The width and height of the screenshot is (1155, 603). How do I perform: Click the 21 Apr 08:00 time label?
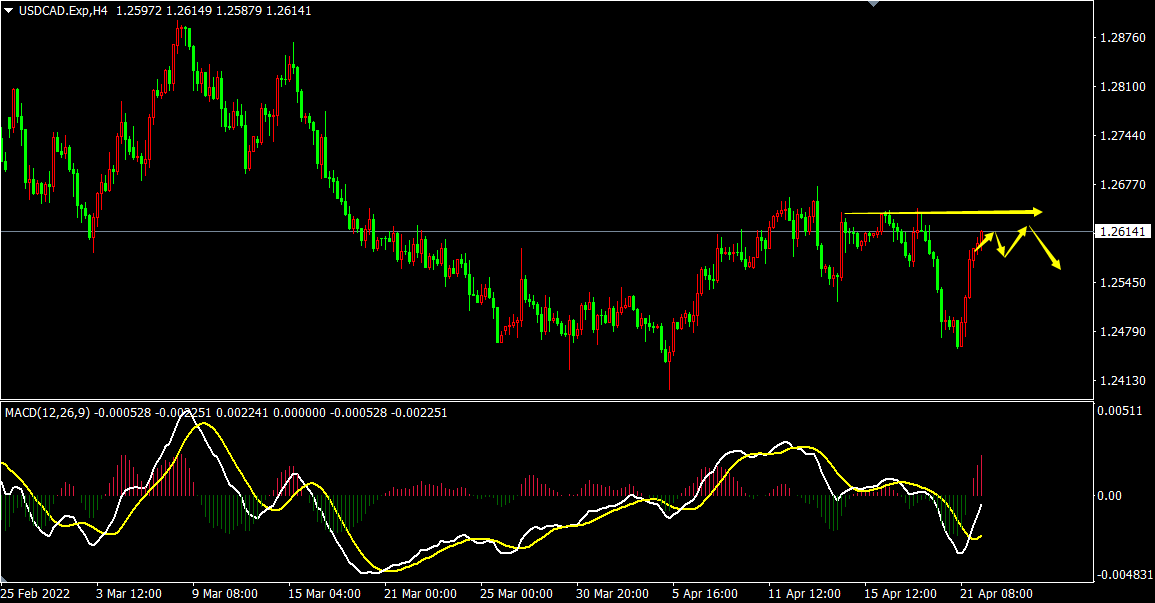(x=997, y=593)
